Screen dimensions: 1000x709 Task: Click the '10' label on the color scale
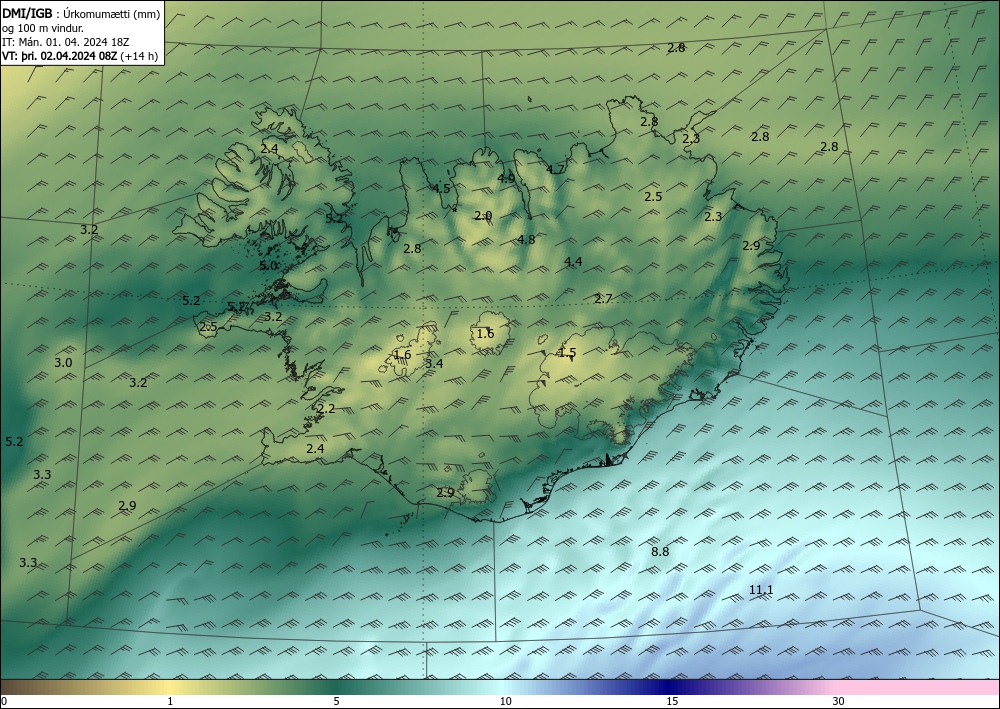coord(505,701)
